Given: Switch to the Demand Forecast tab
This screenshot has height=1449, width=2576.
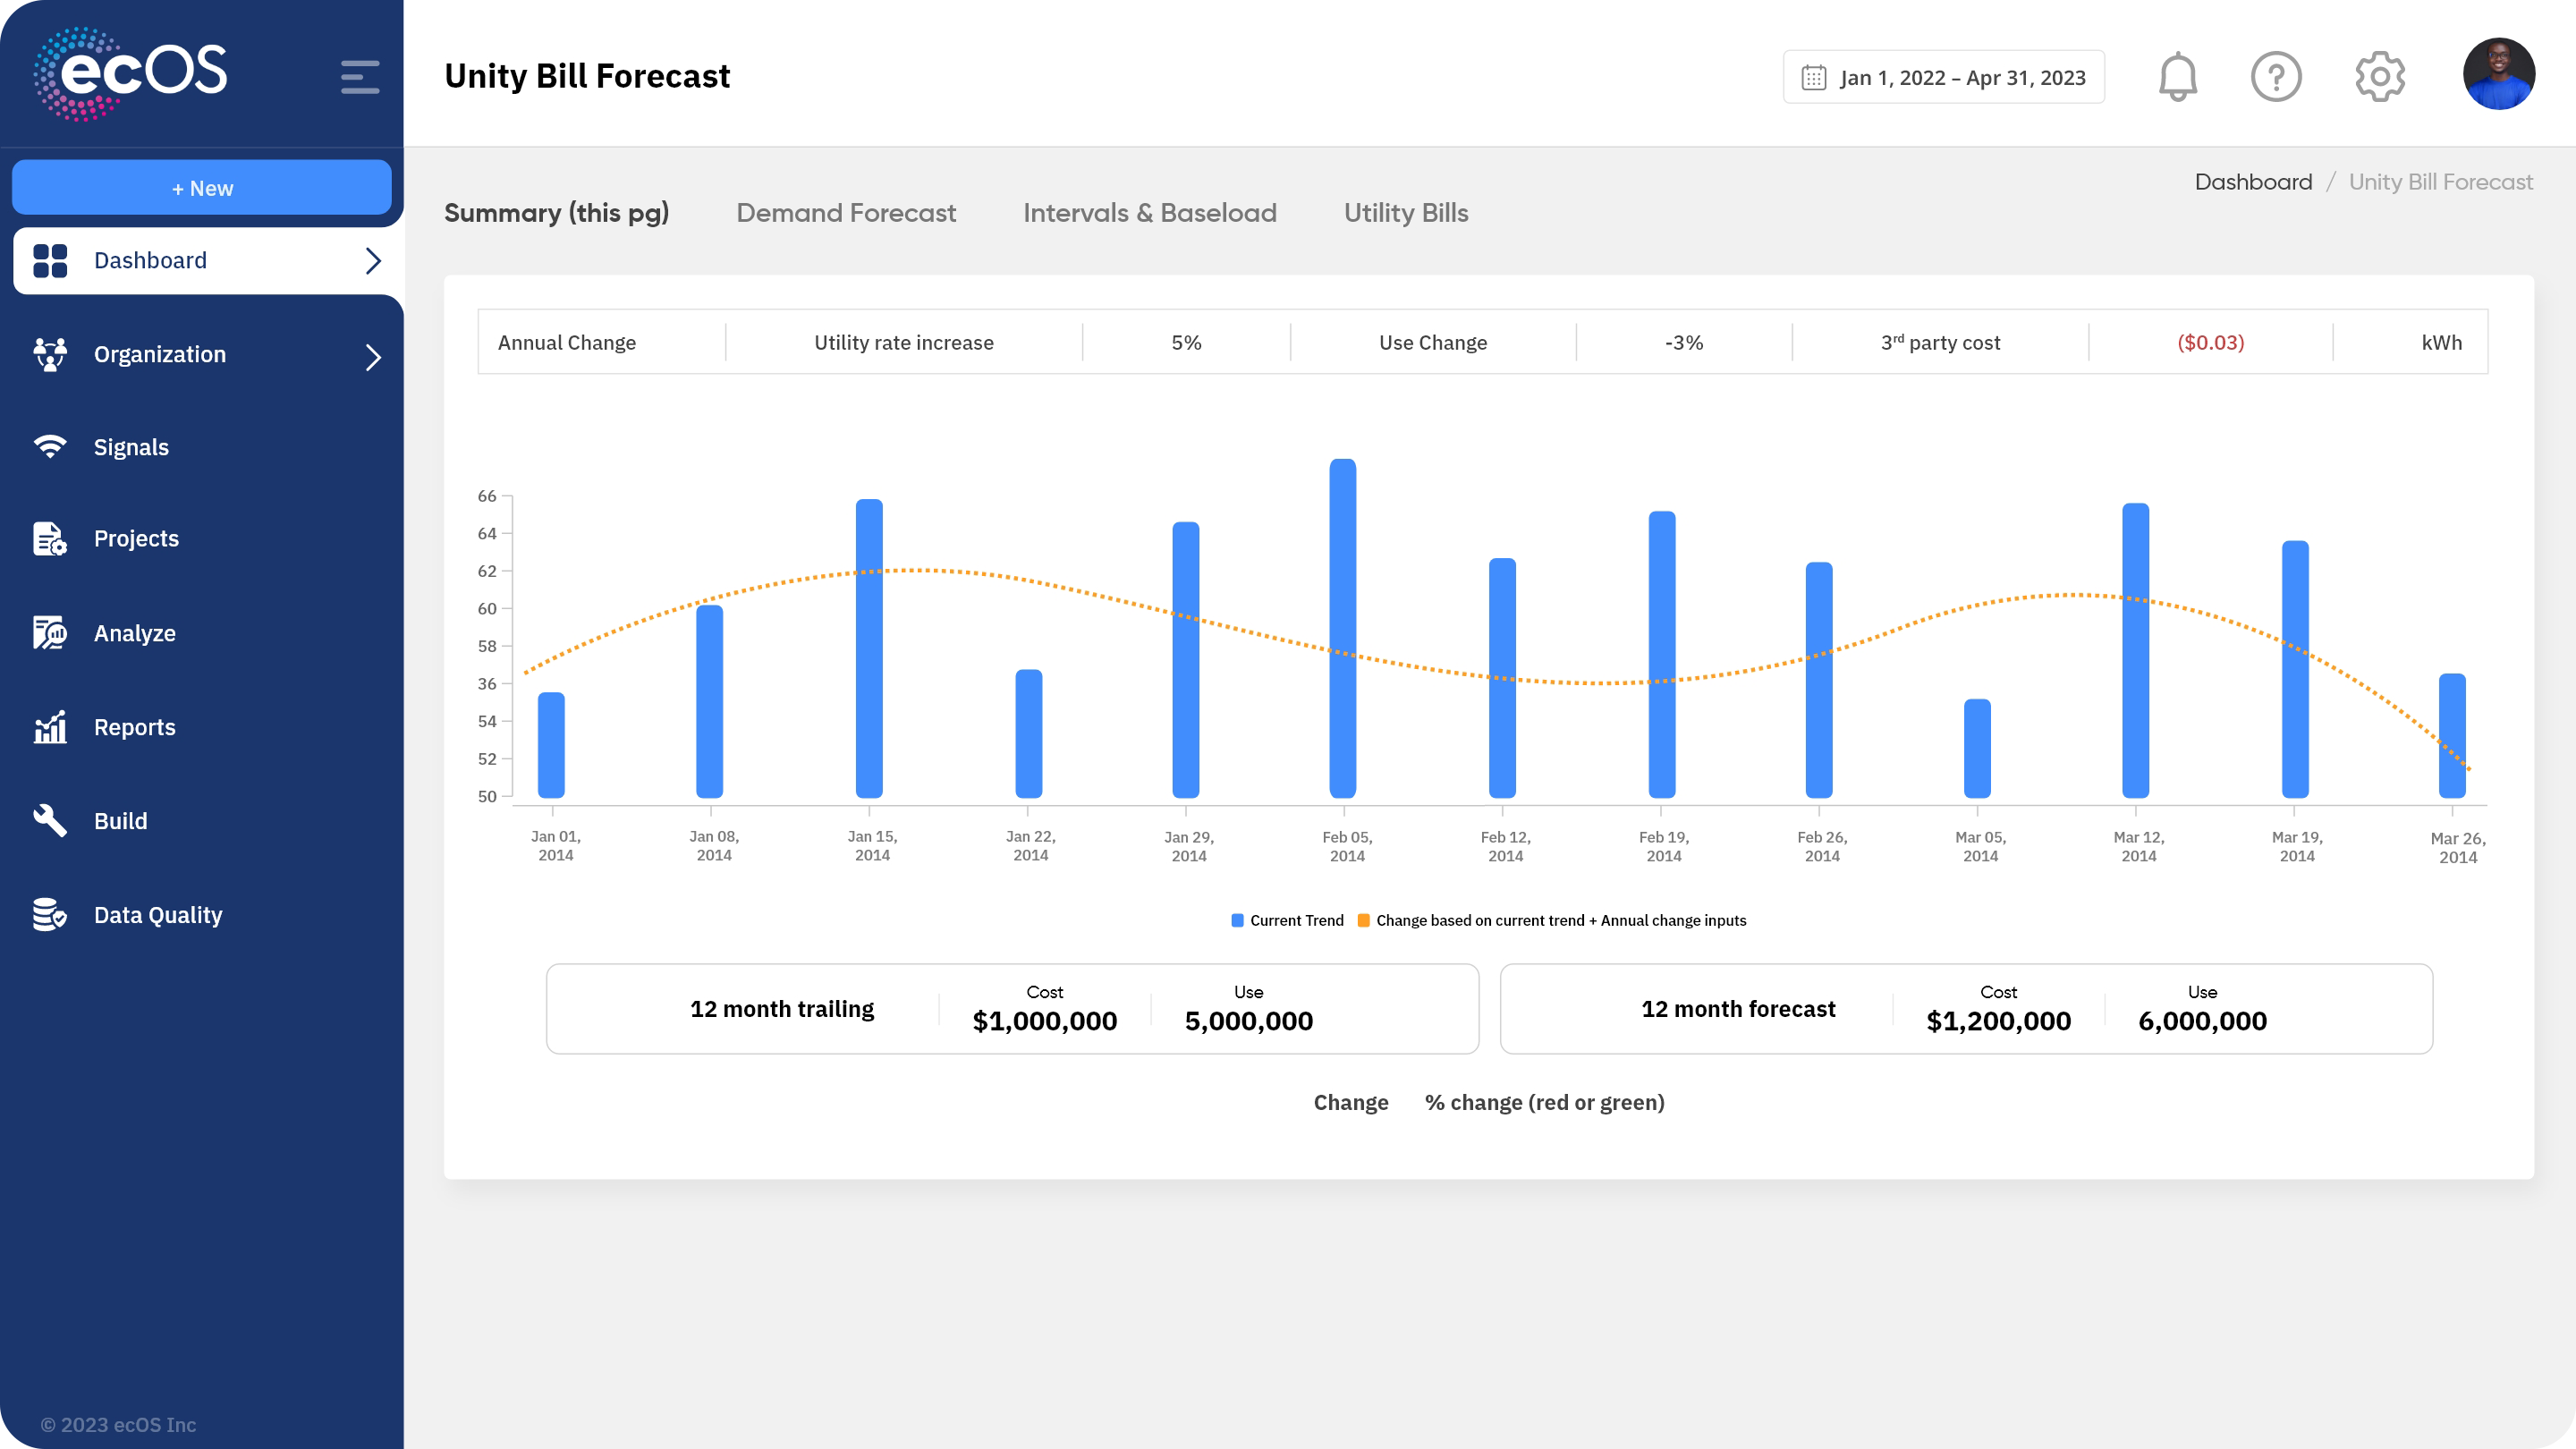Looking at the screenshot, I should click(846, 213).
